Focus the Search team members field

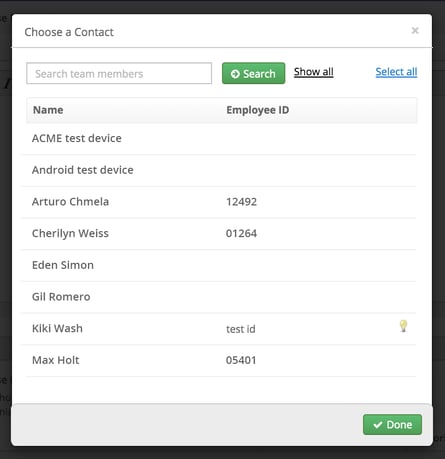(119, 73)
